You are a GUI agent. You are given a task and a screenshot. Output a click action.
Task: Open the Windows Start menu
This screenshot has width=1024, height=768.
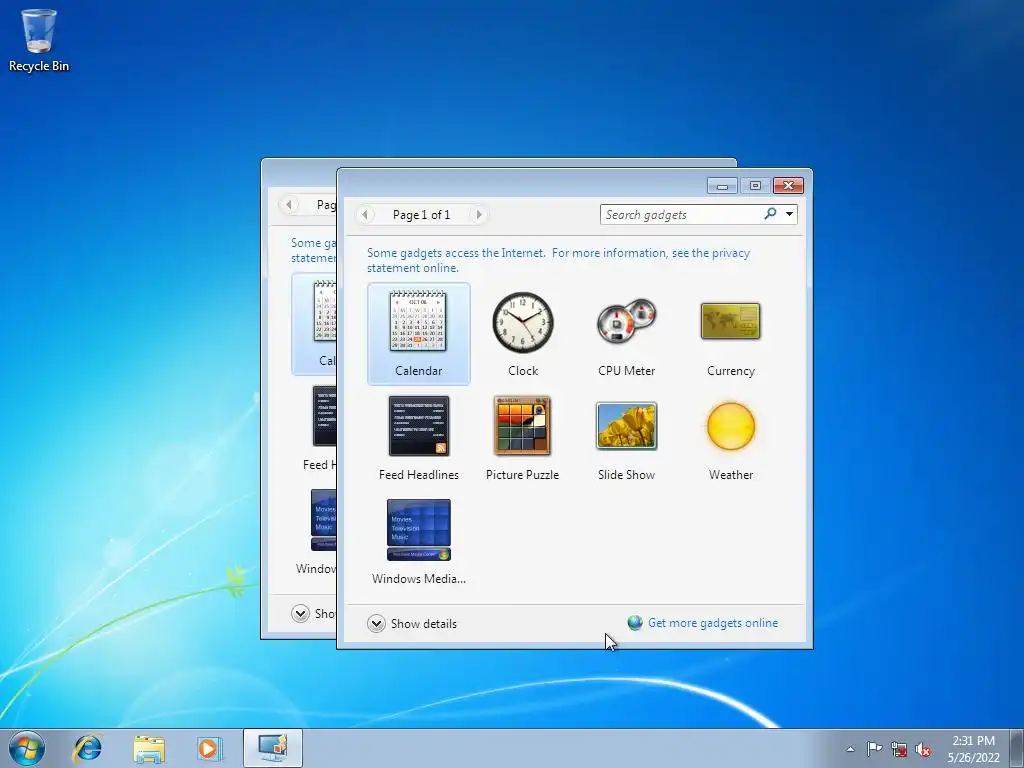(27, 748)
